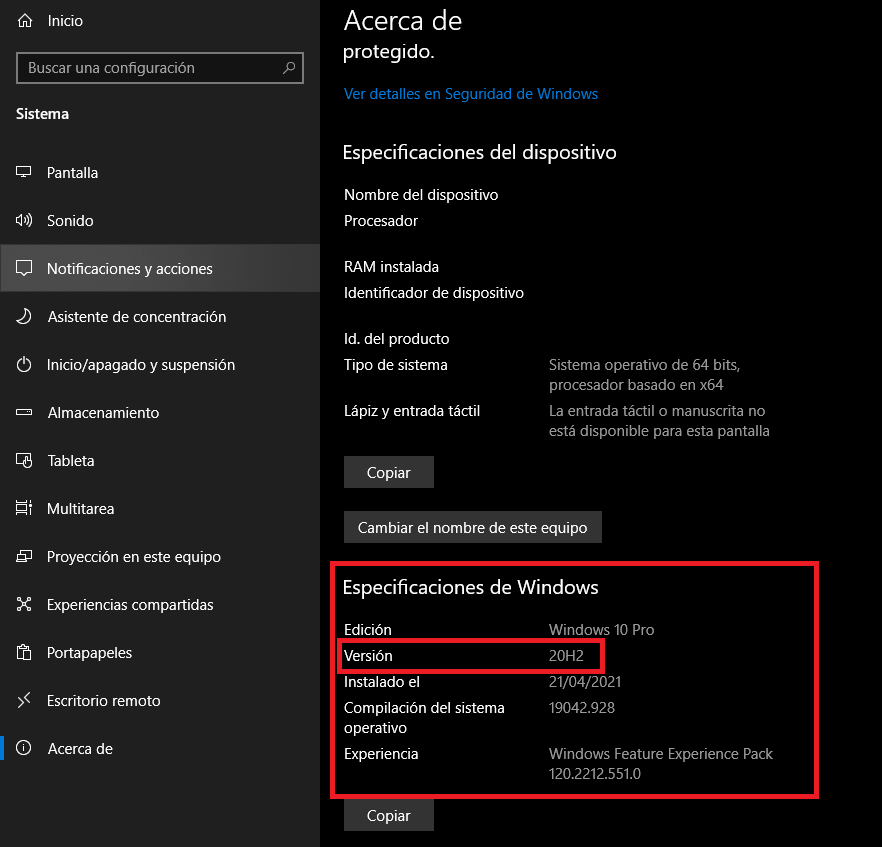Click the Buscar una configuración field
882x847 pixels.
(x=148, y=68)
